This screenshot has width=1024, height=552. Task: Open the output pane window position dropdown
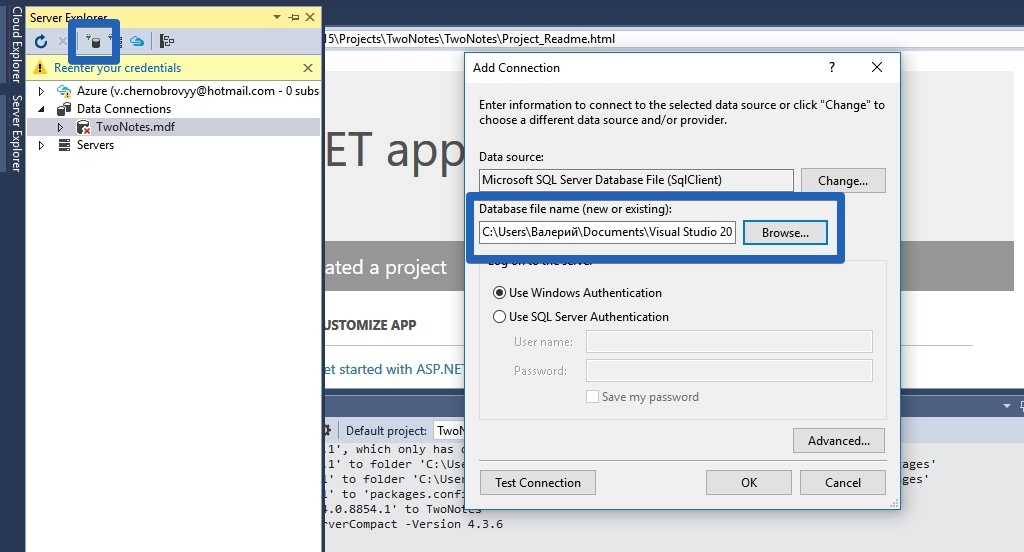pyautogui.click(x=1006, y=406)
